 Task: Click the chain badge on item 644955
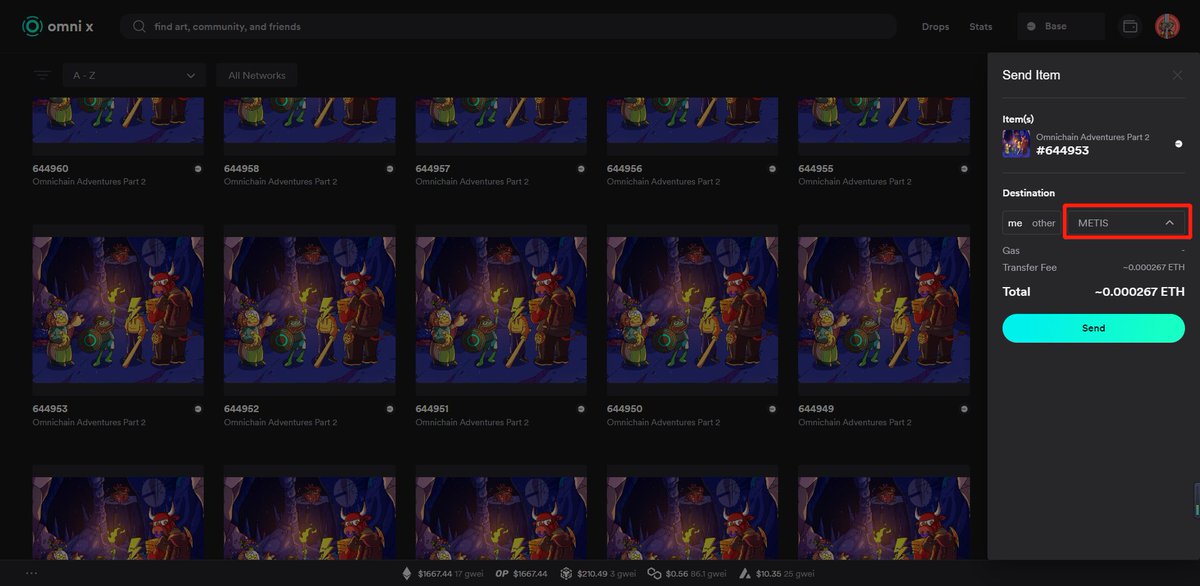click(963, 169)
